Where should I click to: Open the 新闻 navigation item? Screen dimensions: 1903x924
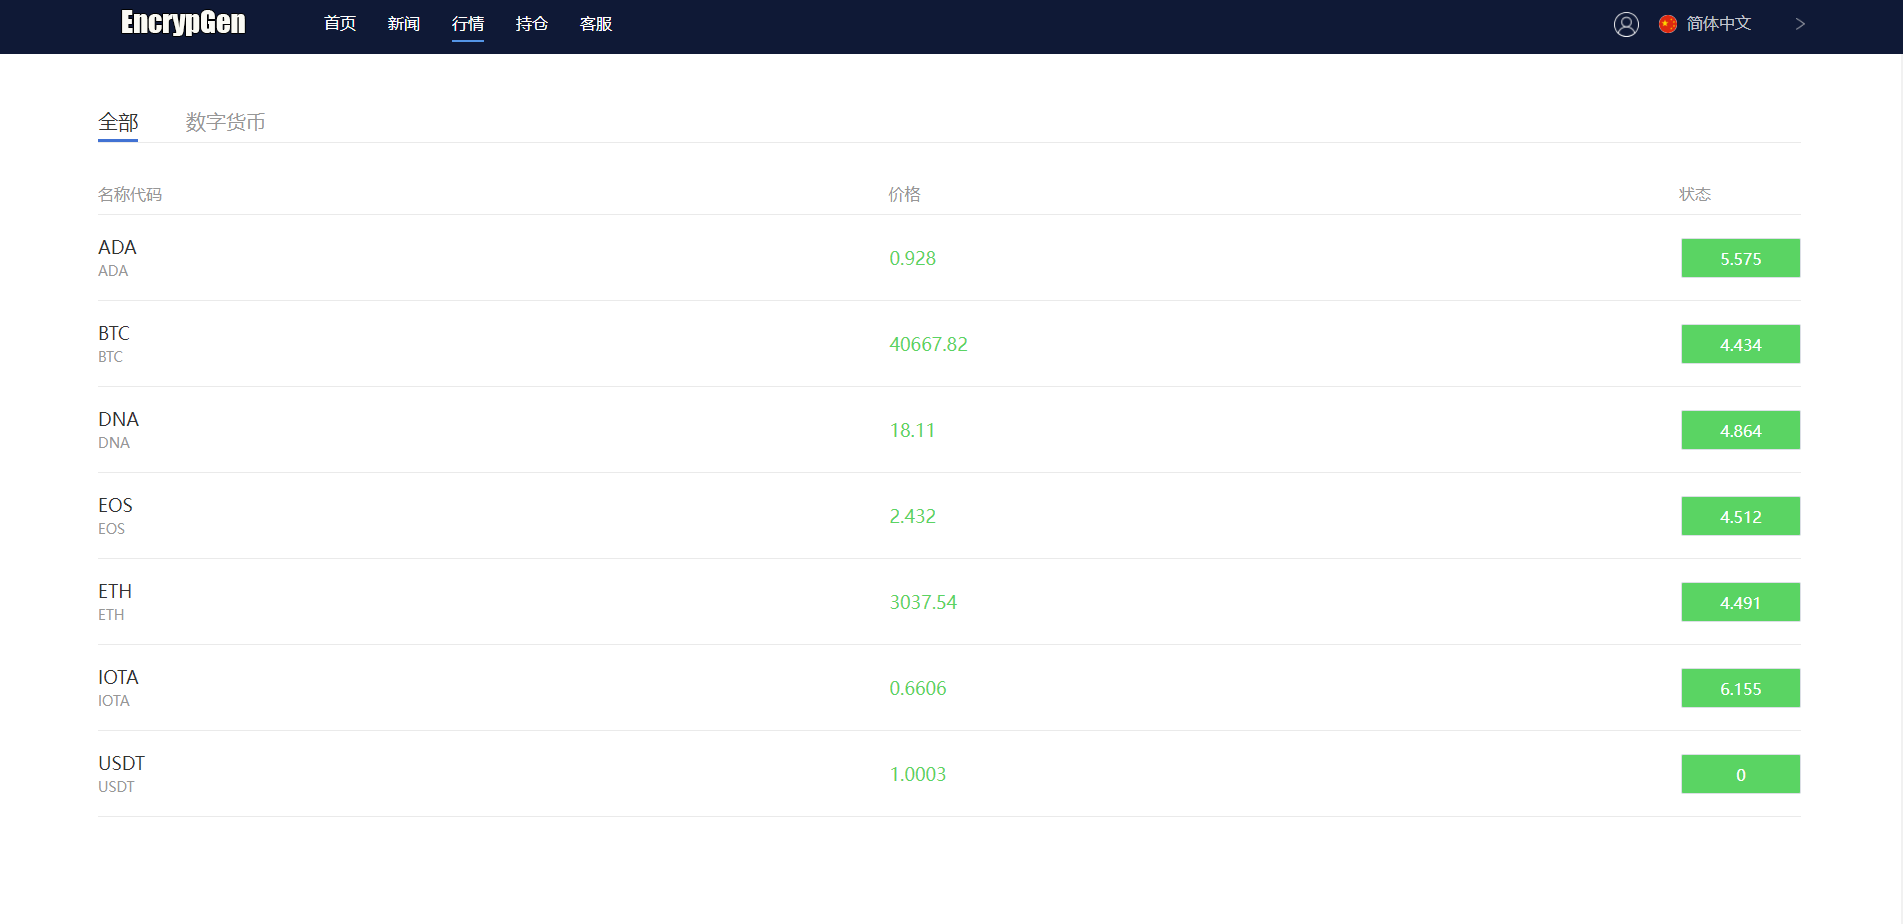pyautogui.click(x=404, y=24)
